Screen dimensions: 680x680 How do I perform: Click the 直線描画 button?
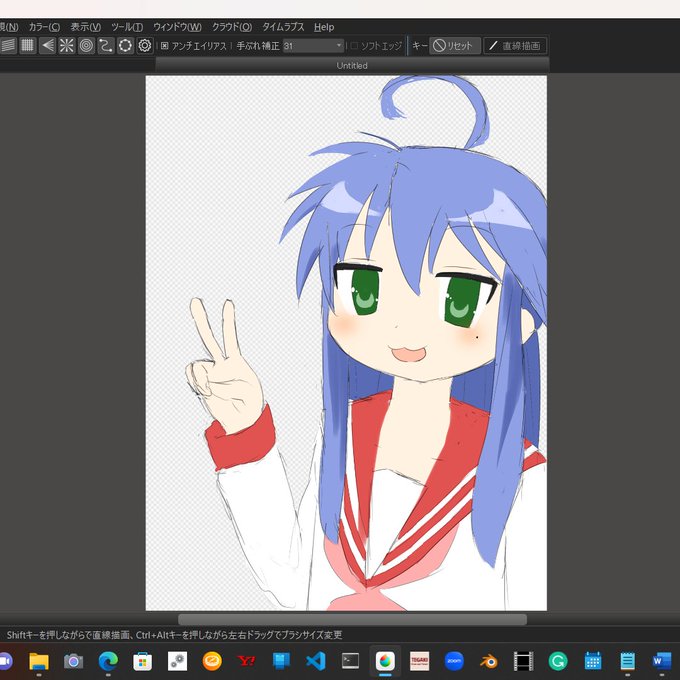(515, 46)
